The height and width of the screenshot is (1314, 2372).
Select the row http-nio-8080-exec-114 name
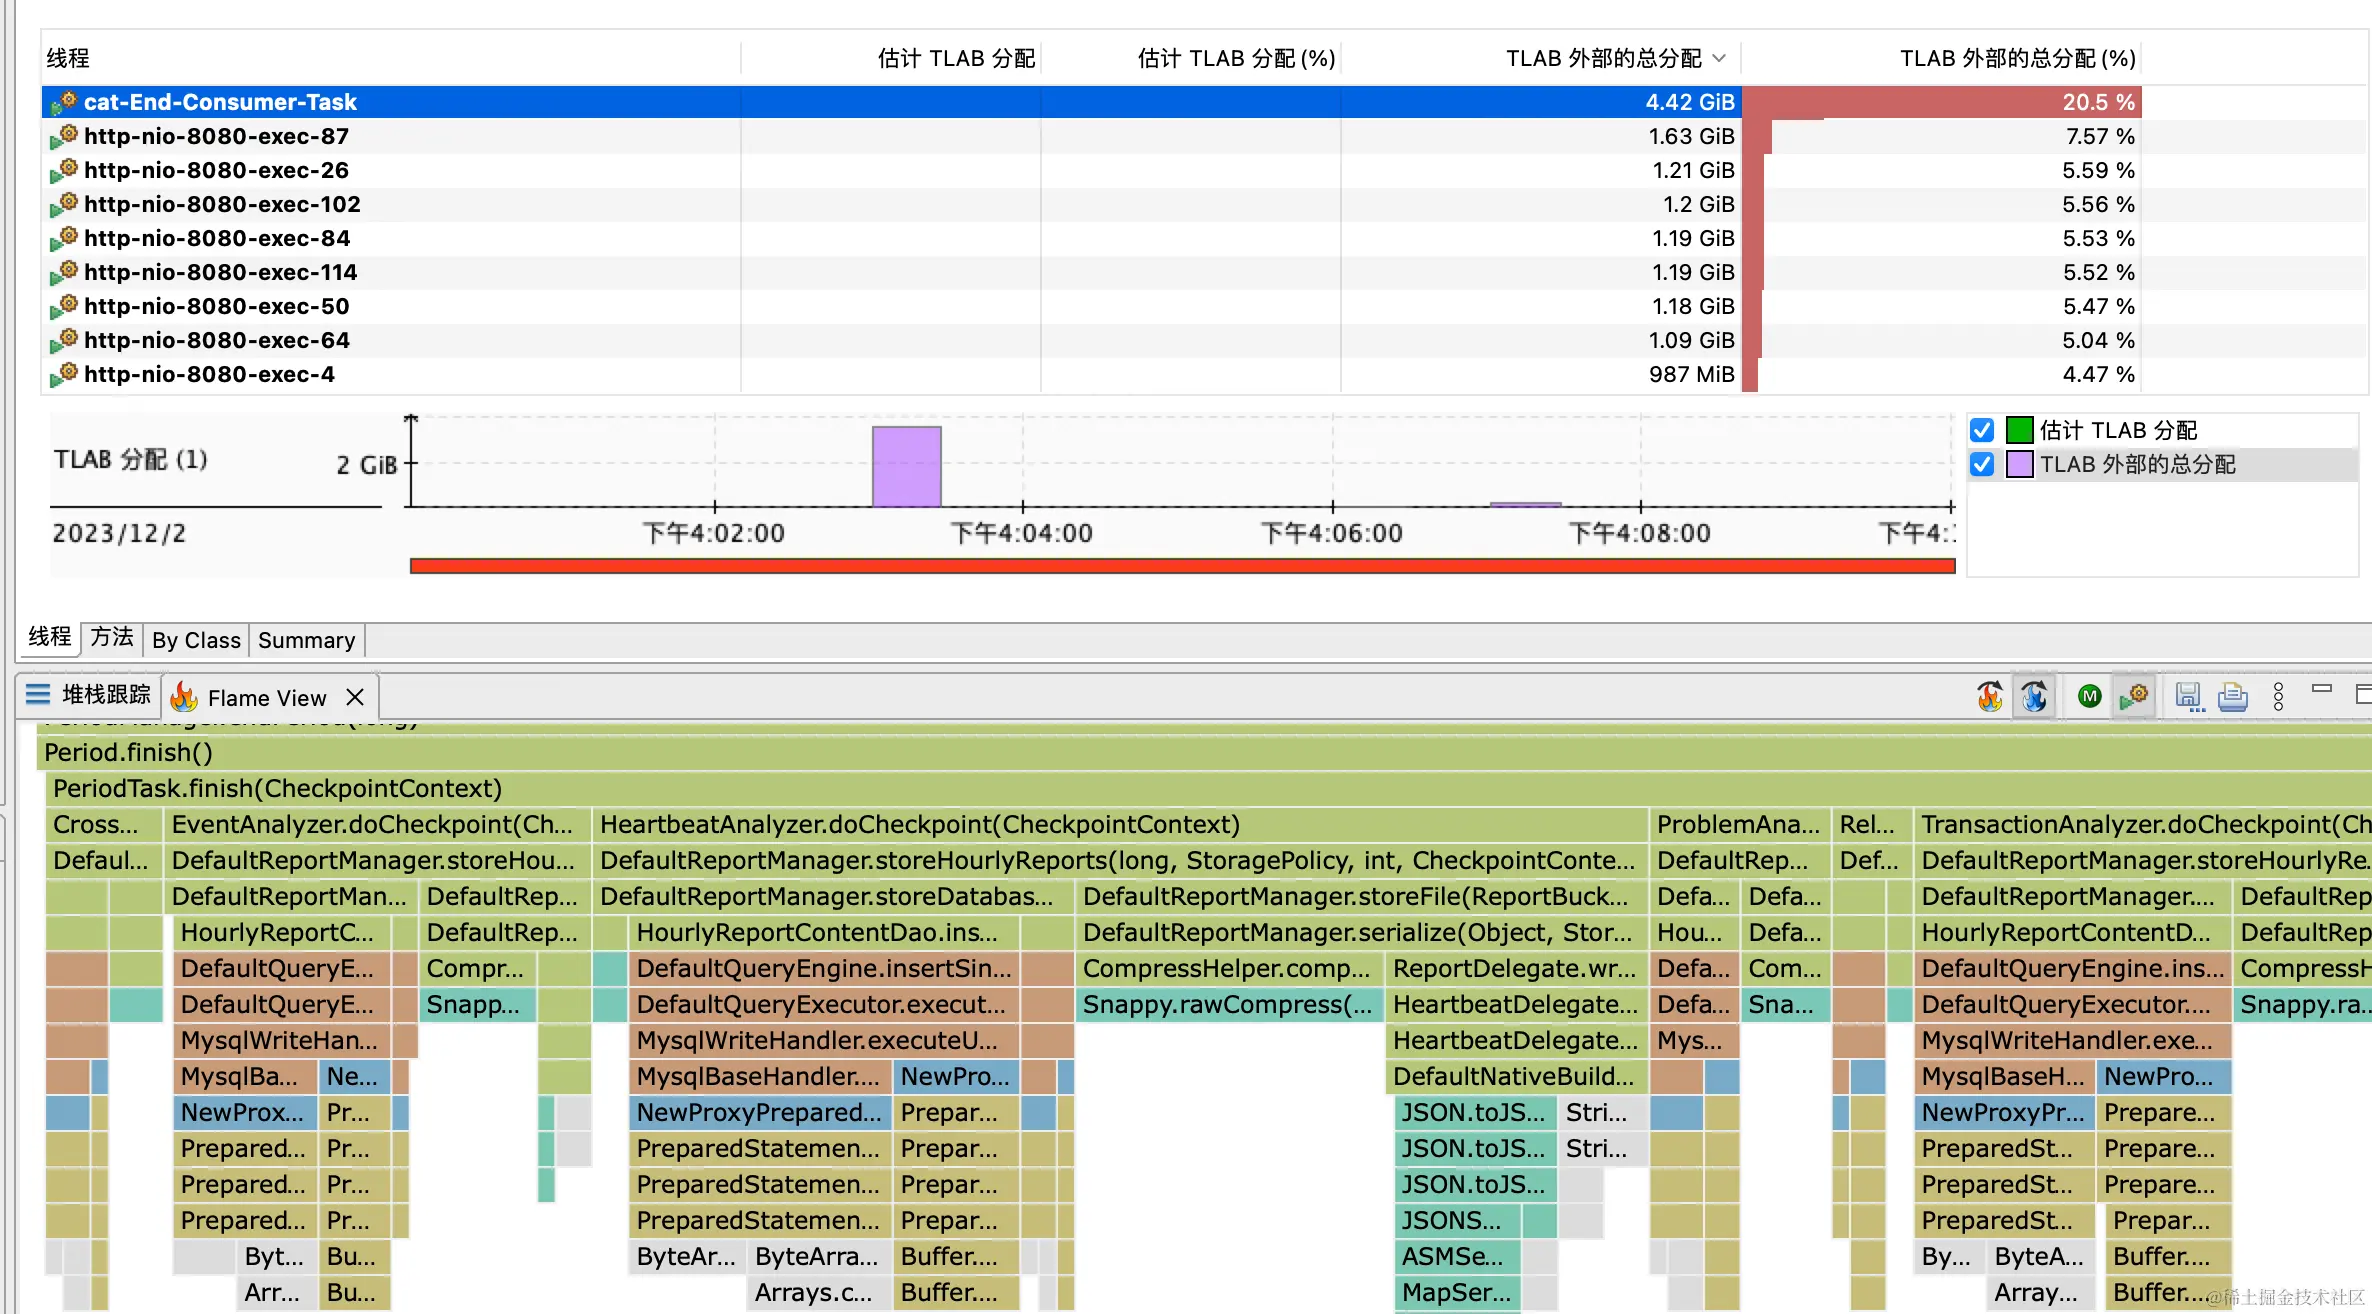(x=220, y=272)
